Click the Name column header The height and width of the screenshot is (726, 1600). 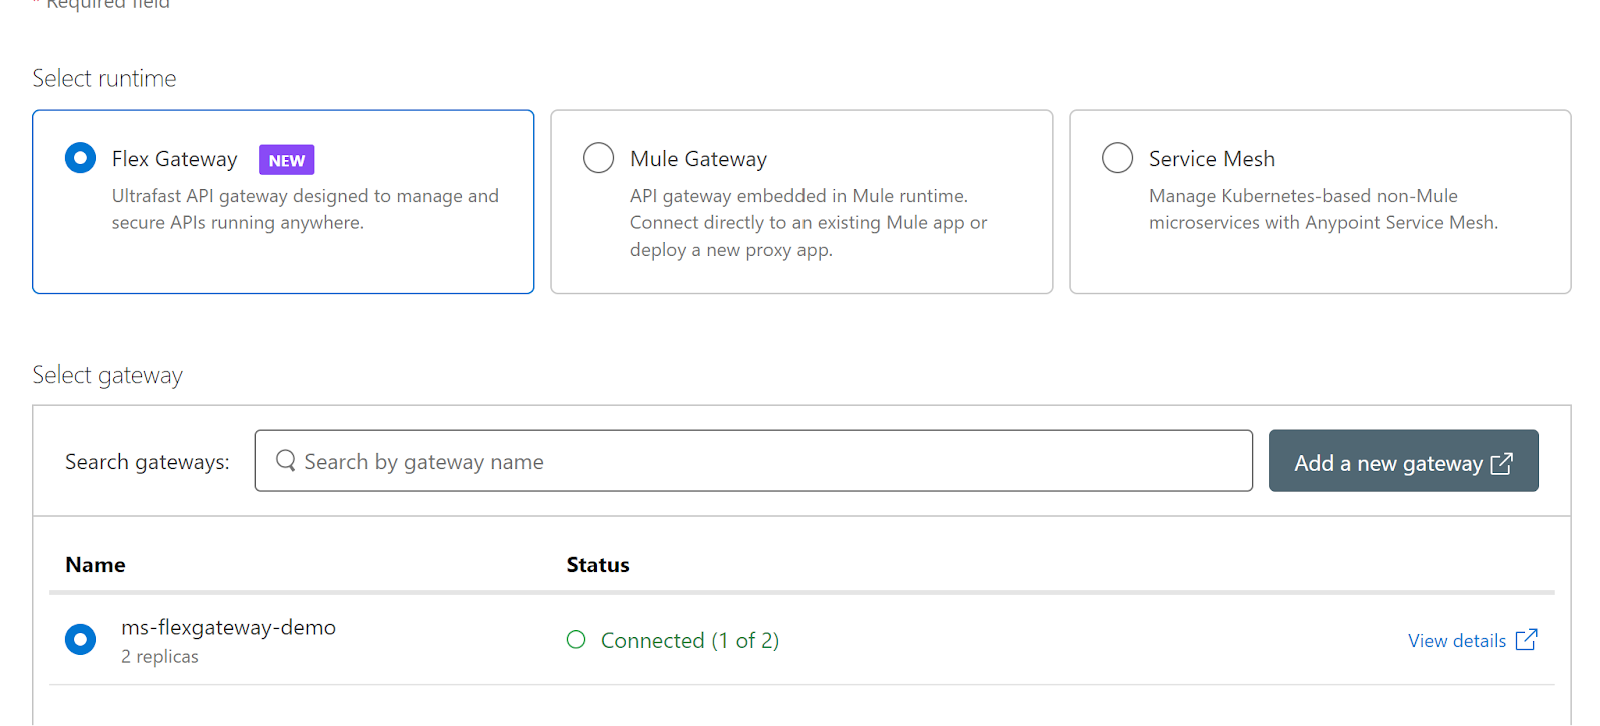click(x=95, y=565)
